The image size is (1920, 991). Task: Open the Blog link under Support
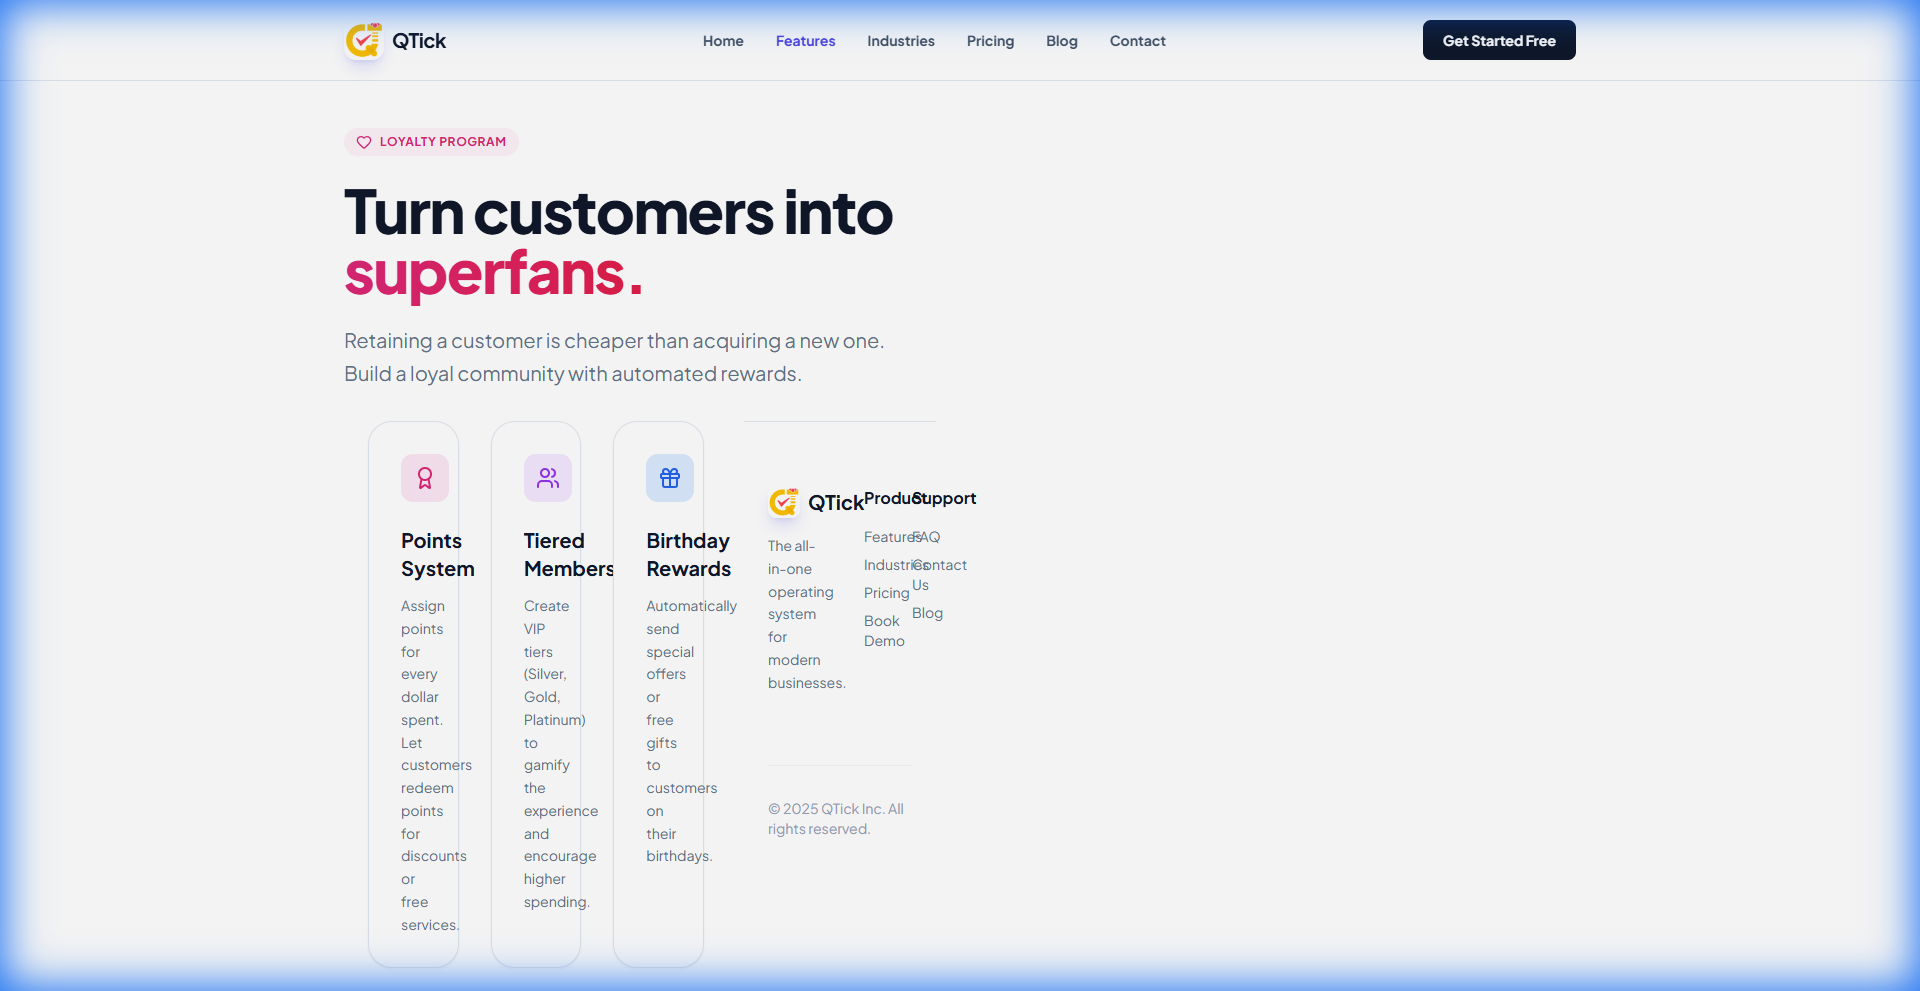pyautogui.click(x=926, y=613)
